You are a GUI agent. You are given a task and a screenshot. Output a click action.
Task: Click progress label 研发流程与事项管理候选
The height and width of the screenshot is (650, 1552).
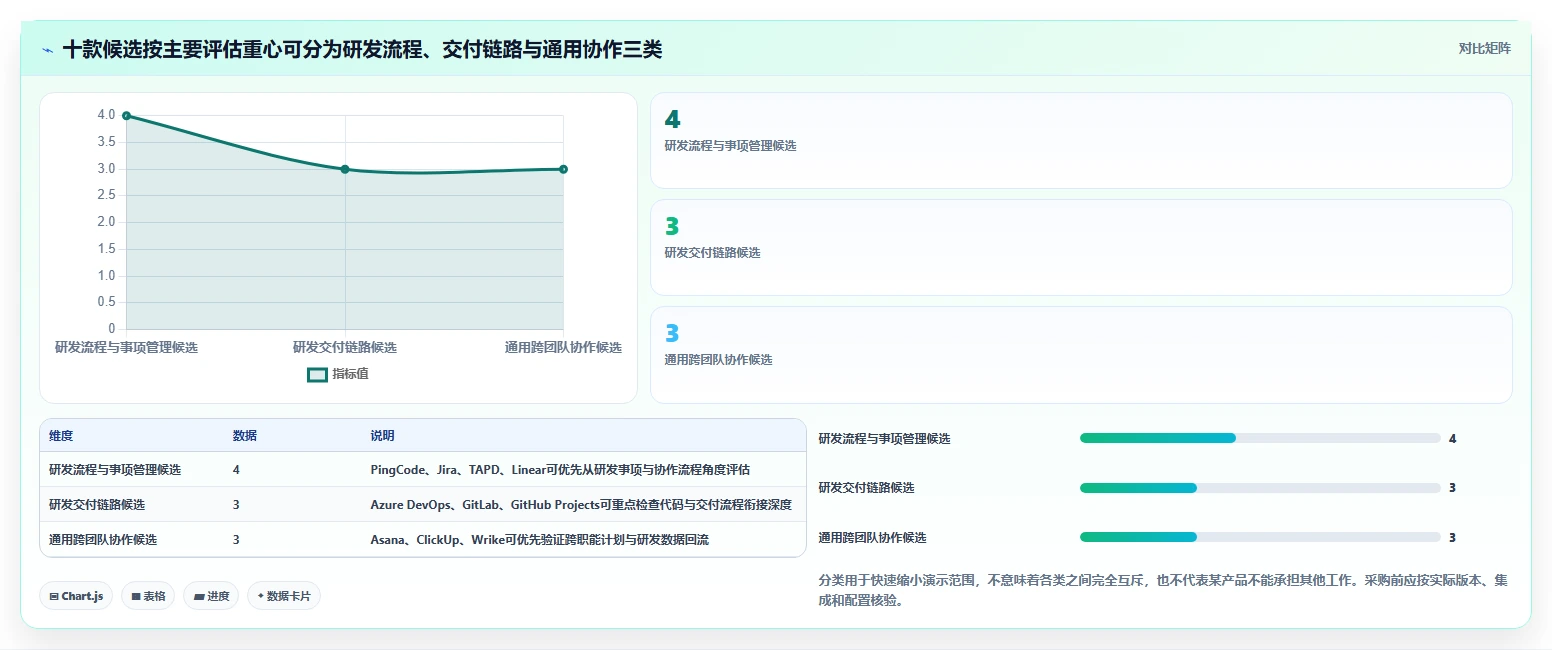[884, 438]
